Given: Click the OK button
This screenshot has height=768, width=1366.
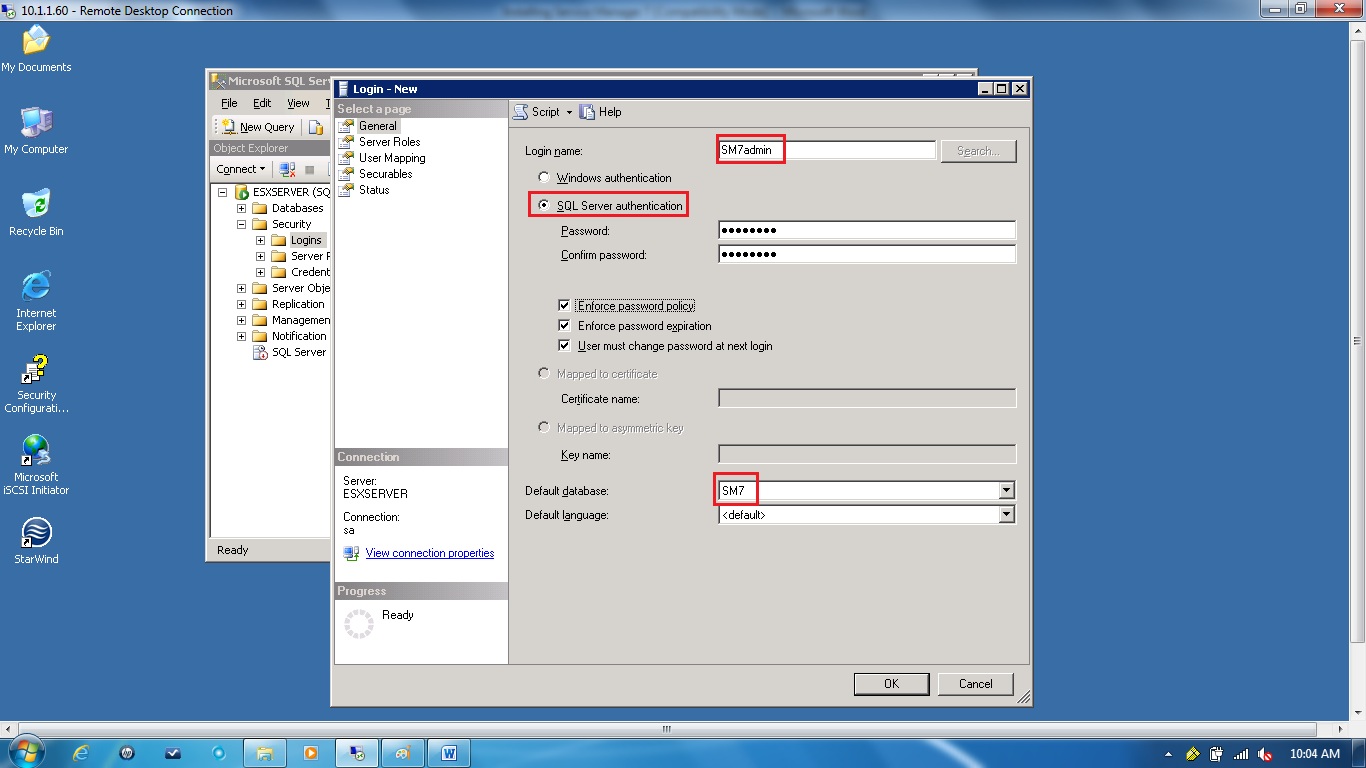Looking at the screenshot, I should pos(890,683).
